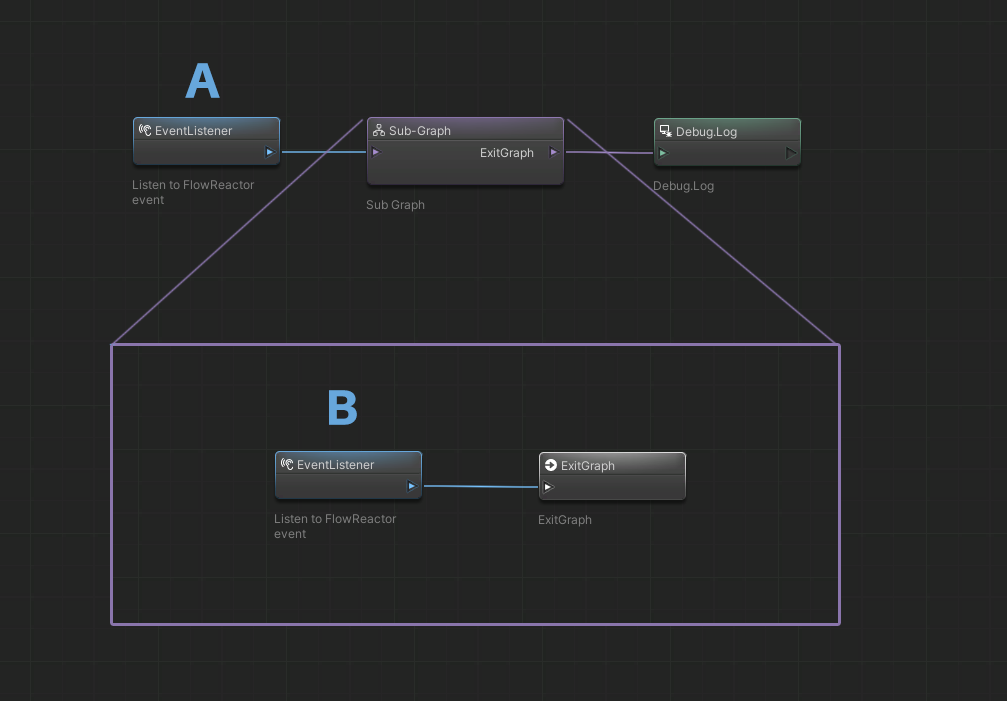Image resolution: width=1007 pixels, height=701 pixels.
Task: Click the large blue letter A label
Action: 202,82
